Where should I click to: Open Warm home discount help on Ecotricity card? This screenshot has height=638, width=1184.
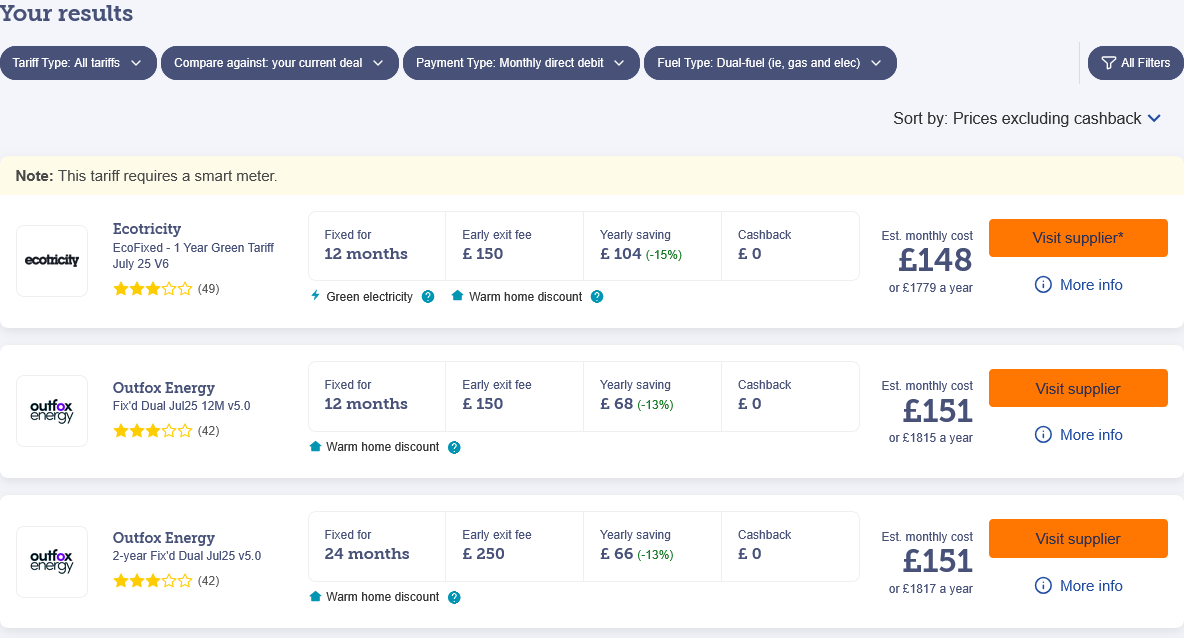point(597,297)
